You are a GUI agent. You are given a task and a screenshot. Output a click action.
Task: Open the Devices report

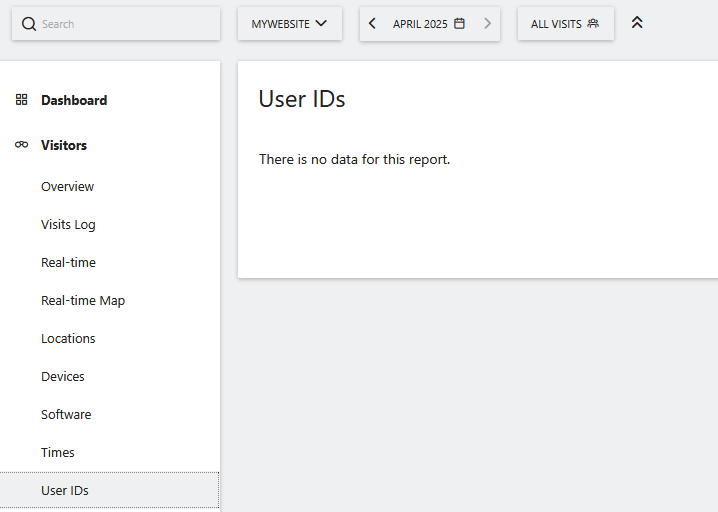click(63, 376)
